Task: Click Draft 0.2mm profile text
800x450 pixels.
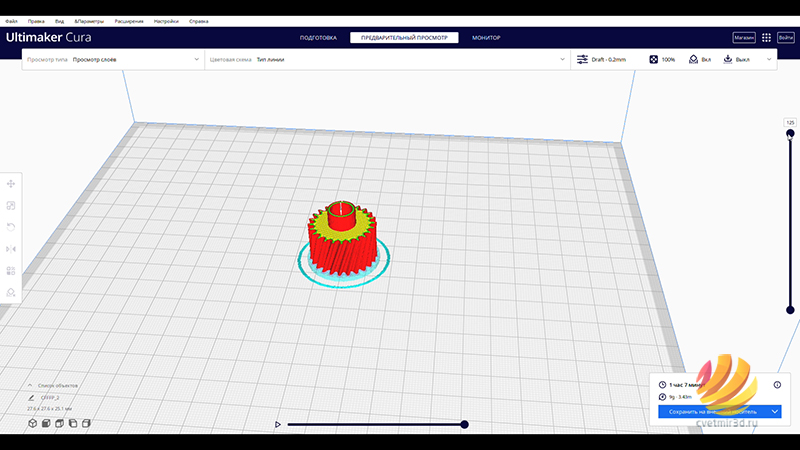Action: [609, 60]
